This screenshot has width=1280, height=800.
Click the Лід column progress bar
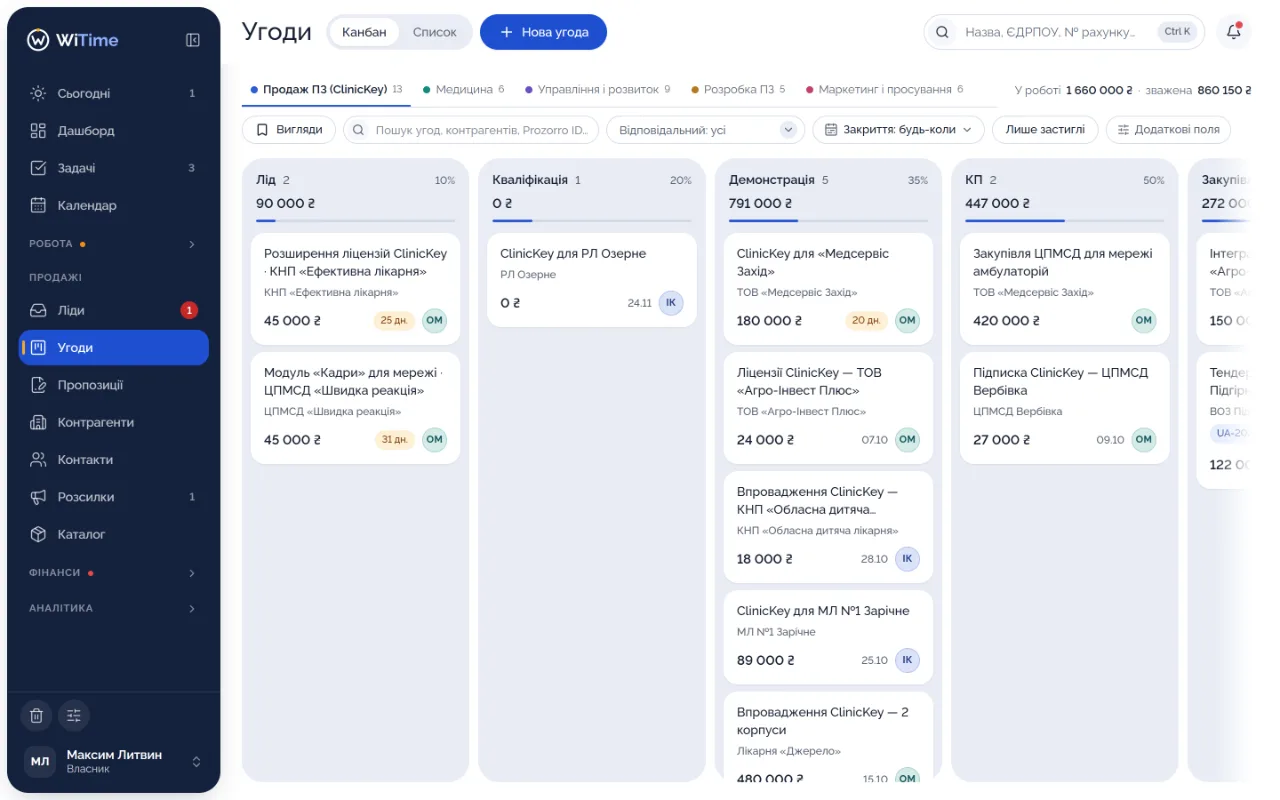tap(355, 220)
